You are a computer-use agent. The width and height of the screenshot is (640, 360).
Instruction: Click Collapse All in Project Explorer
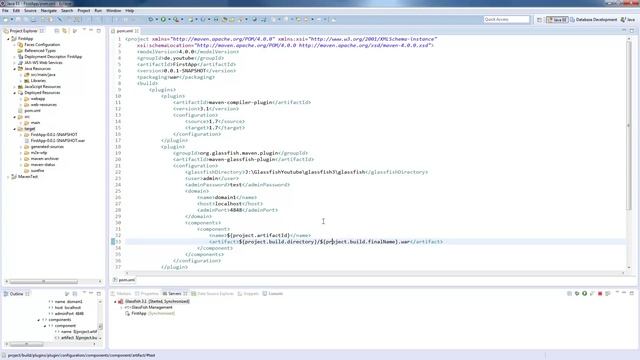tap(57, 31)
